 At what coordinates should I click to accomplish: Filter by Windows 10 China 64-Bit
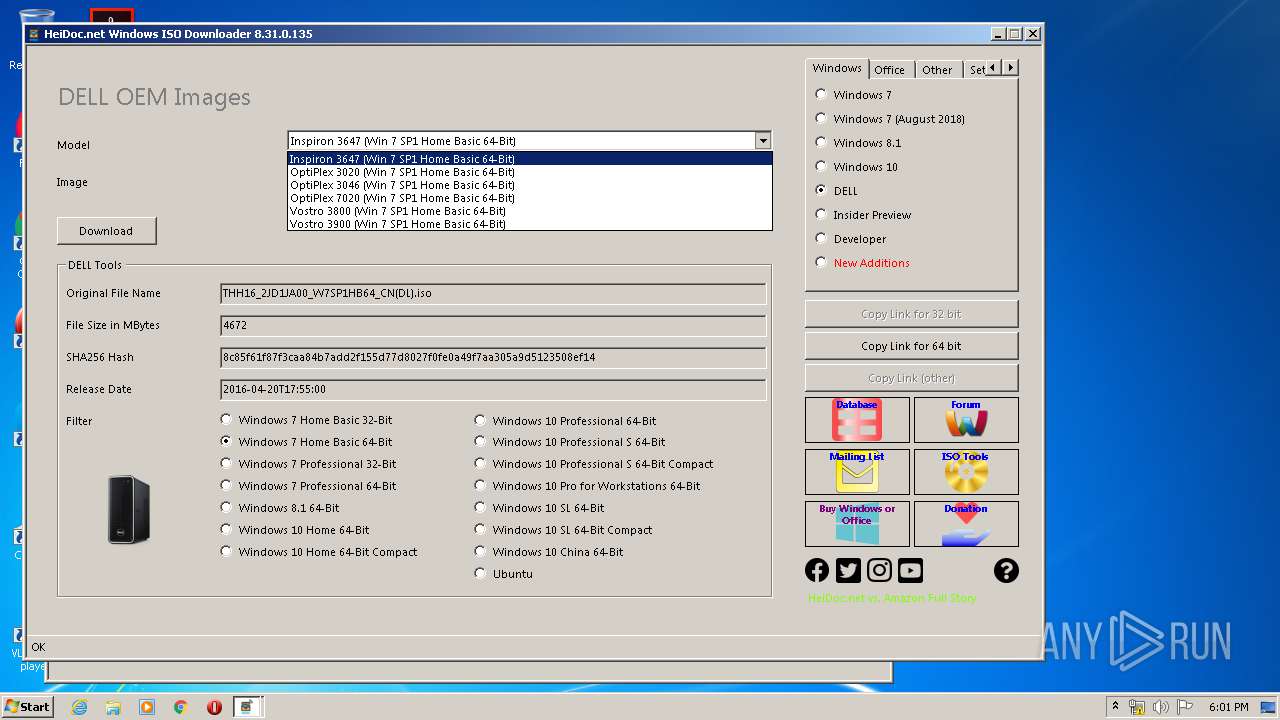tap(480, 552)
